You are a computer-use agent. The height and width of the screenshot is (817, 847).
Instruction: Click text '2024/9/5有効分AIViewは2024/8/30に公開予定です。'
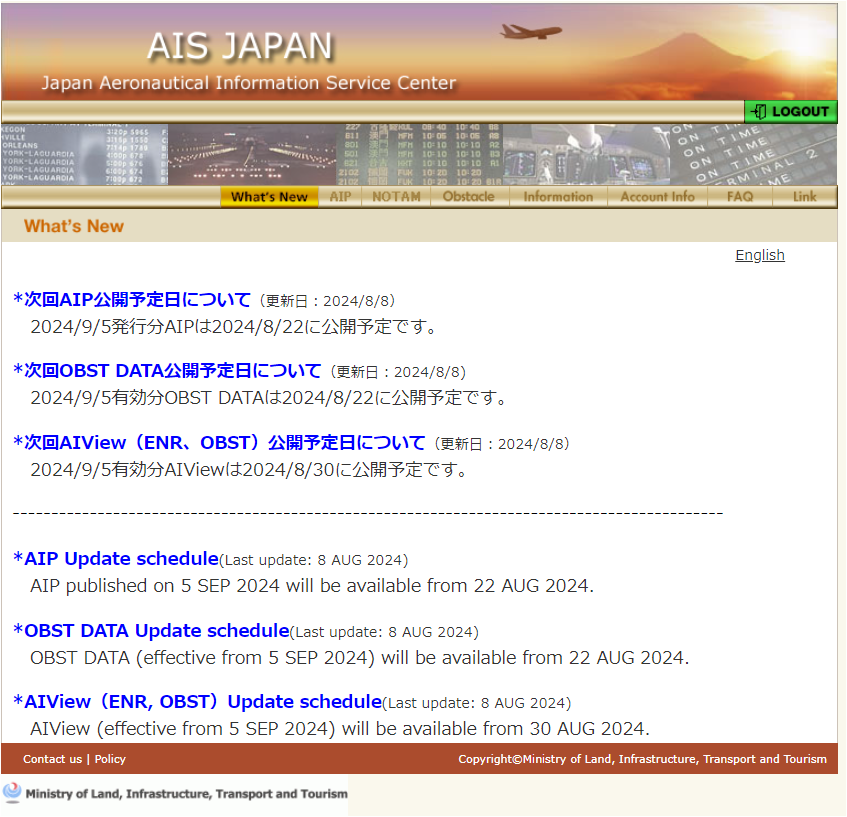coord(249,470)
